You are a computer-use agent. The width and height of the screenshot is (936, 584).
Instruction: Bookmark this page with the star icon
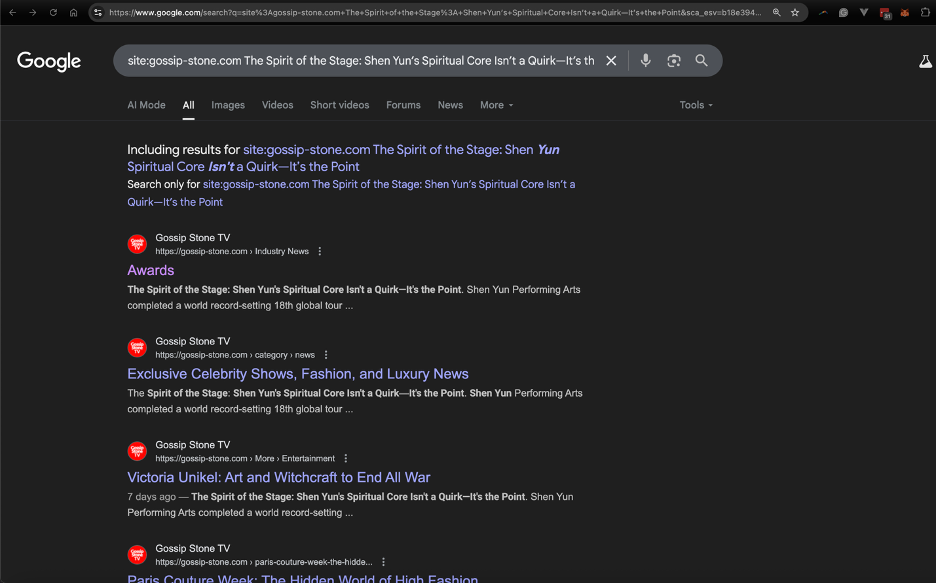(x=795, y=12)
